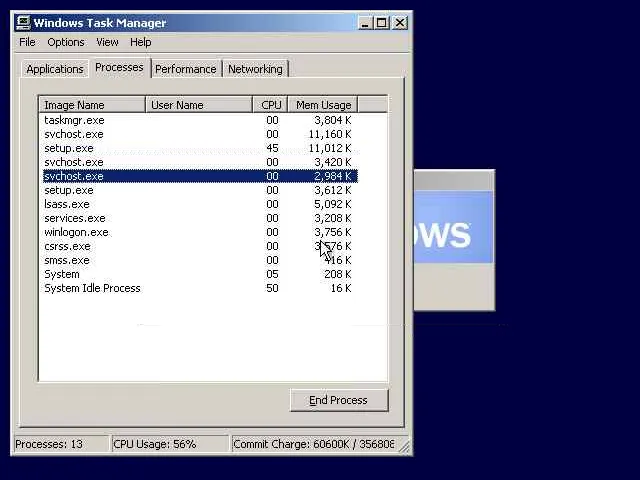Viewport: 640px width, 480px height.
Task: Click the Windows setup banner behind Task Manager
Action: pyautogui.click(x=454, y=227)
